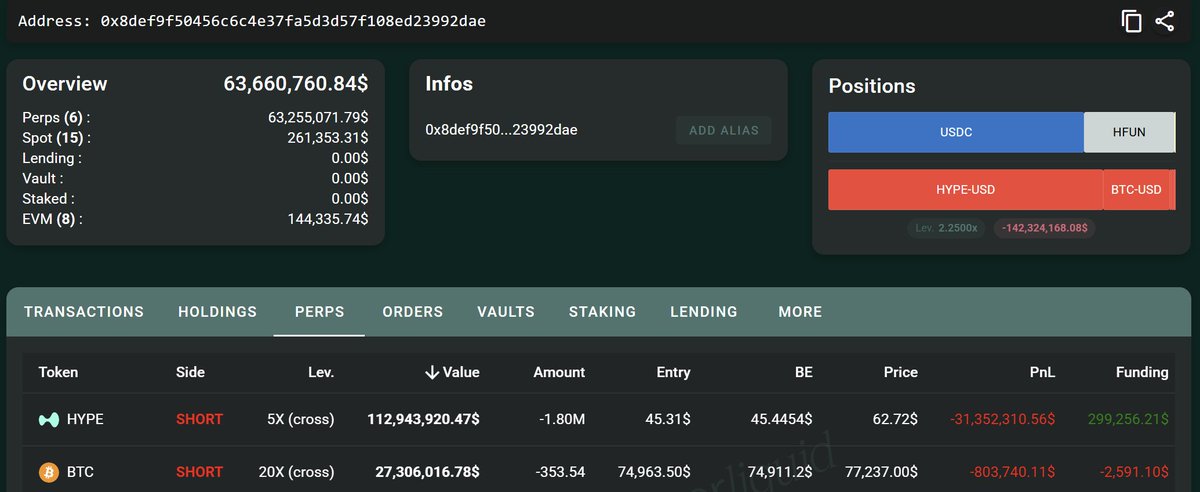Image resolution: width=1200 pixels, height=492 pixels.
Task: Open the TRANSACTIONS tab
Action: click(84, 312)
